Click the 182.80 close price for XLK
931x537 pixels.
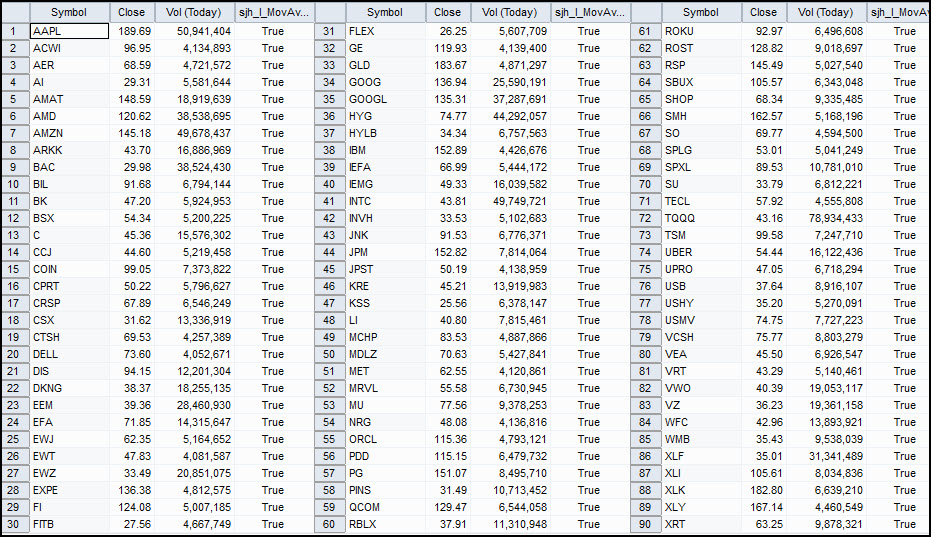pos(763,491)
